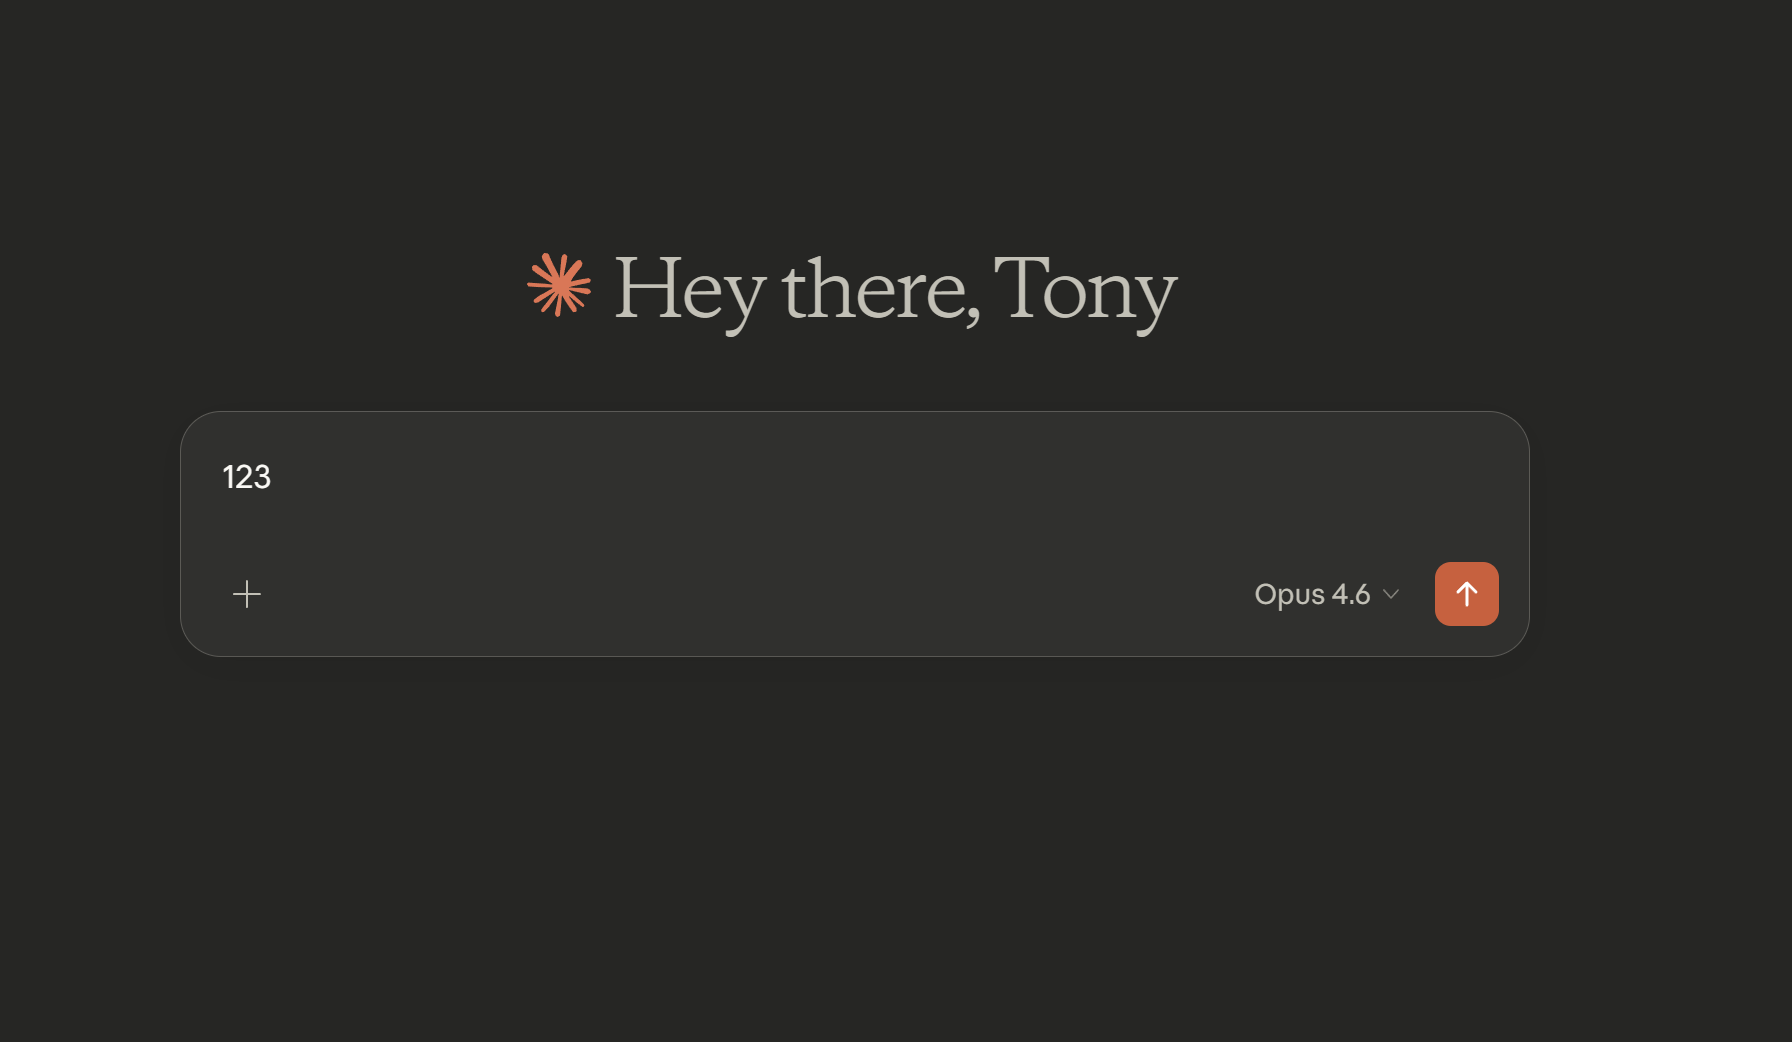Open the Opus 4.6 model selector
Viewport: 1792px width, 1042px height.
click(1326, 594)
